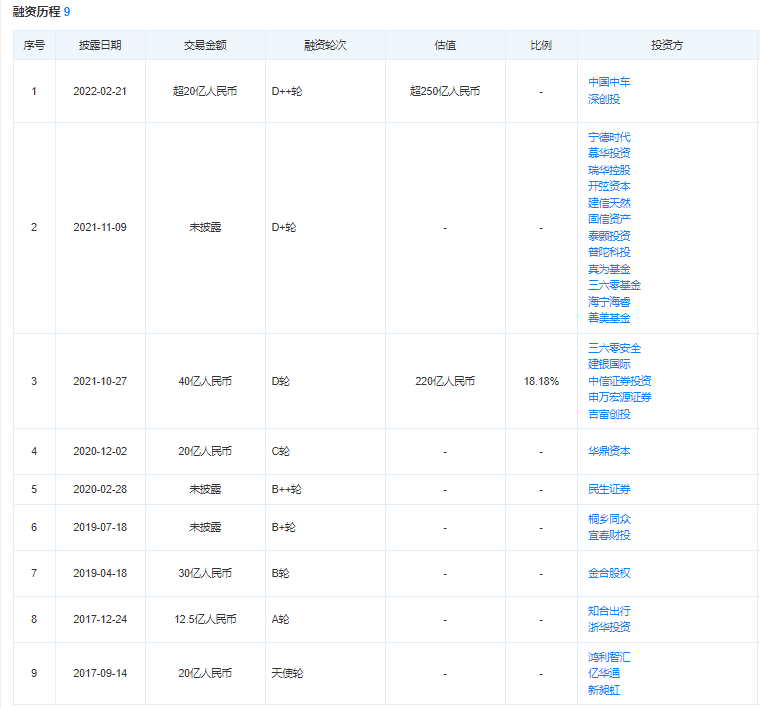Select the date 2019-04-18
The height and width of the screenshot is (708, 760).
pos(100,573)
